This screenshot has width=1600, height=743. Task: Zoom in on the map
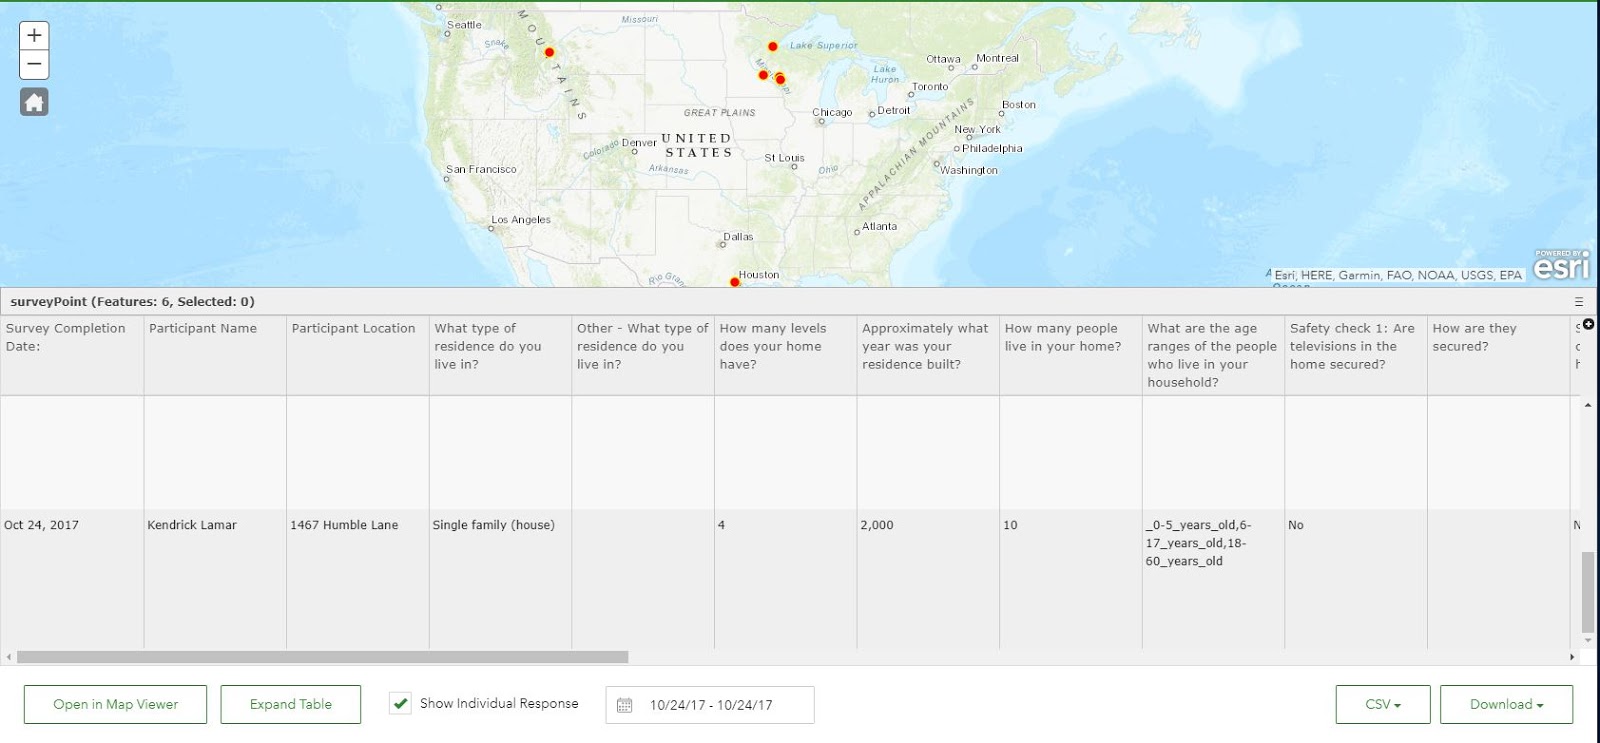(x=34, y=36)
